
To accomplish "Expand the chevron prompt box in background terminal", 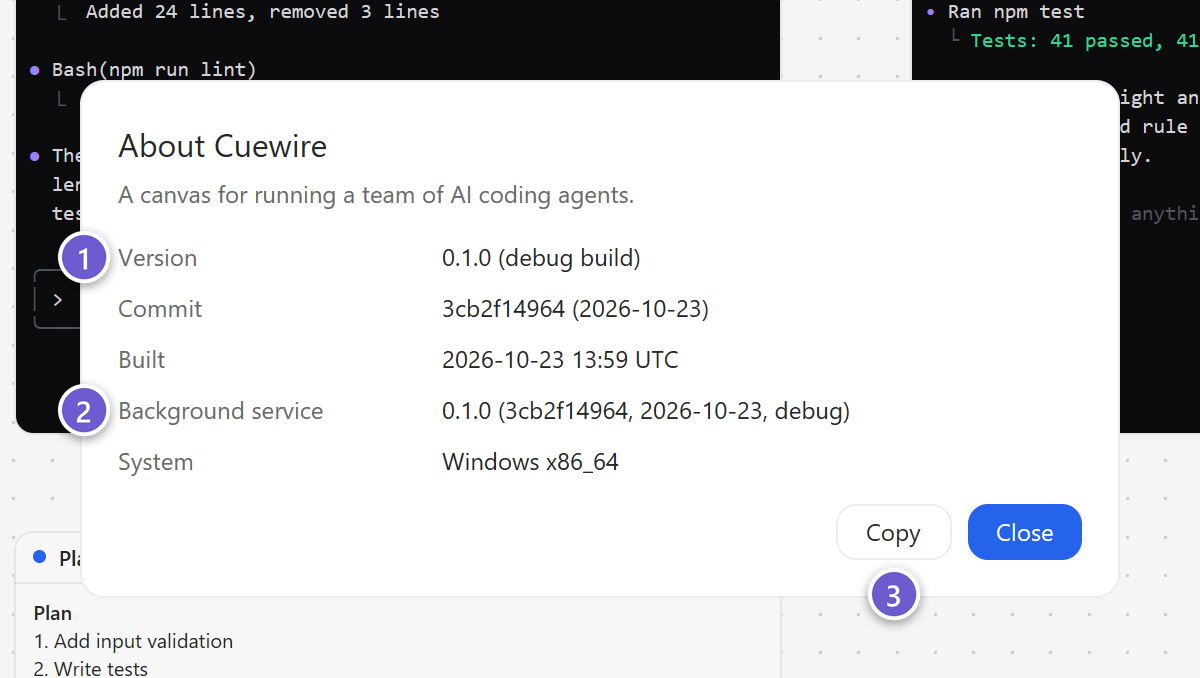I will click(x=57, y=299).
